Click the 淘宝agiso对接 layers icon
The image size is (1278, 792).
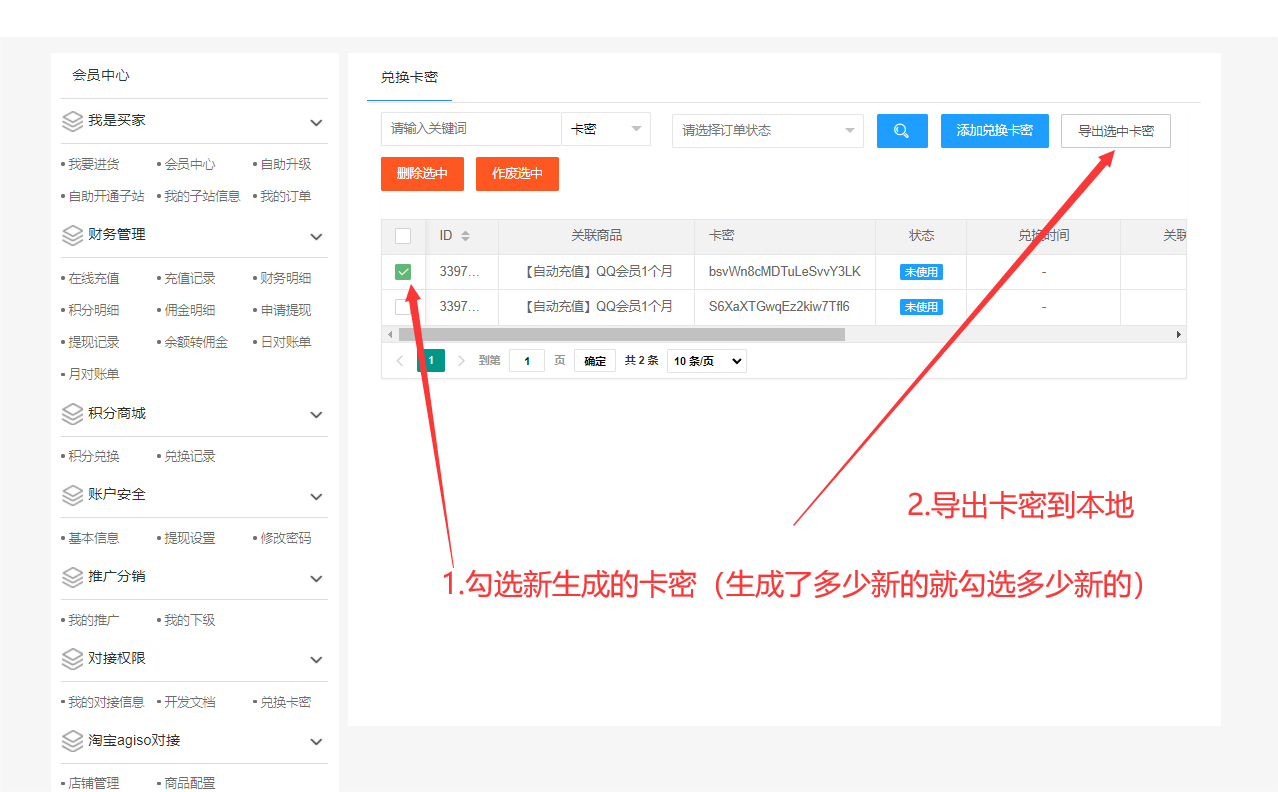click(x=72, y=741)
